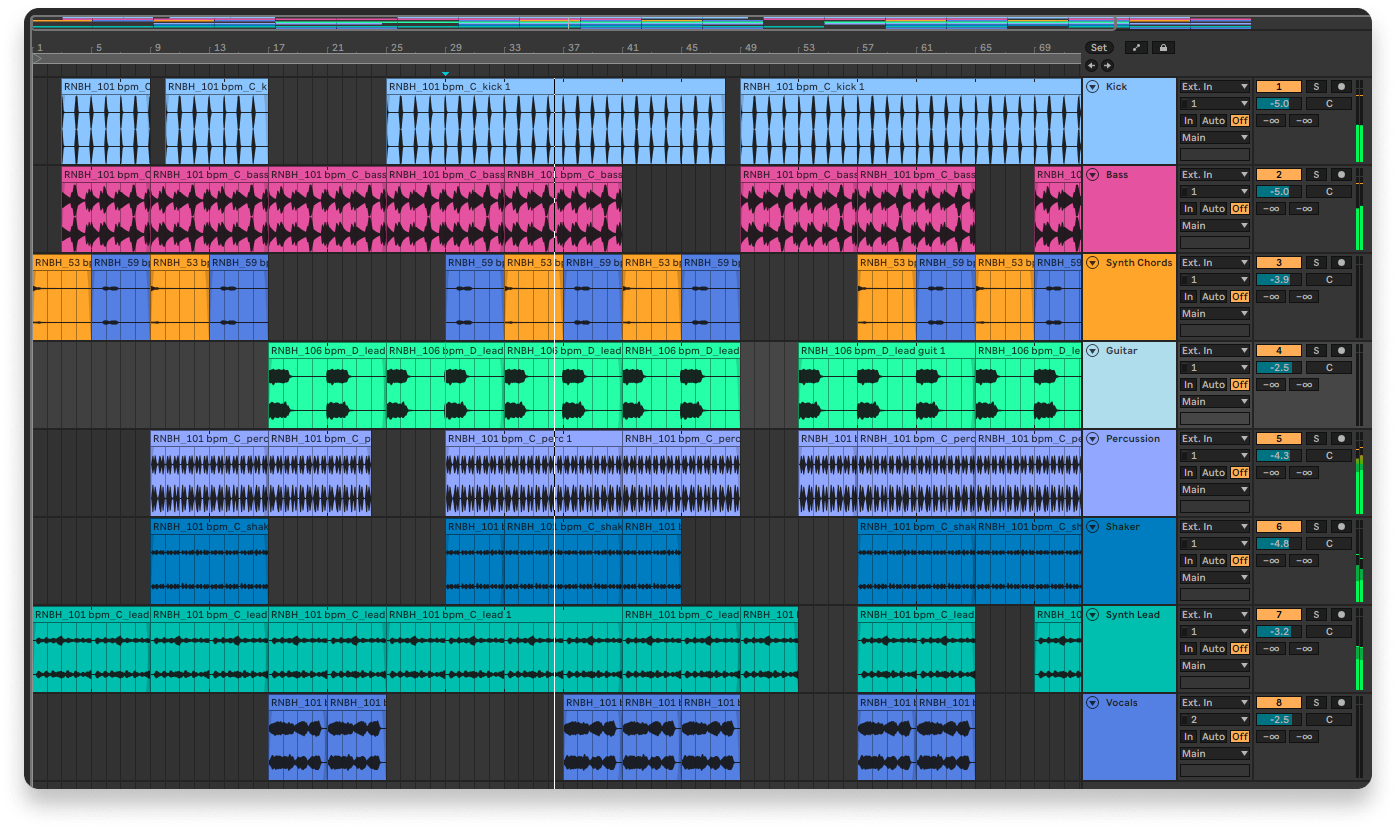Solo the Shaker track
1396x829 pixels.
tap(1316, 528)
